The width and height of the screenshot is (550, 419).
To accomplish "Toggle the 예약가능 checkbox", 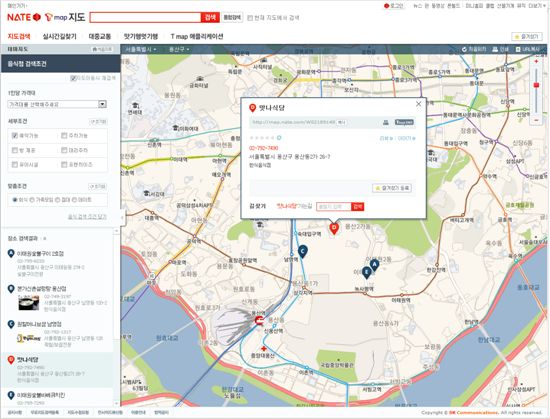I will 14,135.
